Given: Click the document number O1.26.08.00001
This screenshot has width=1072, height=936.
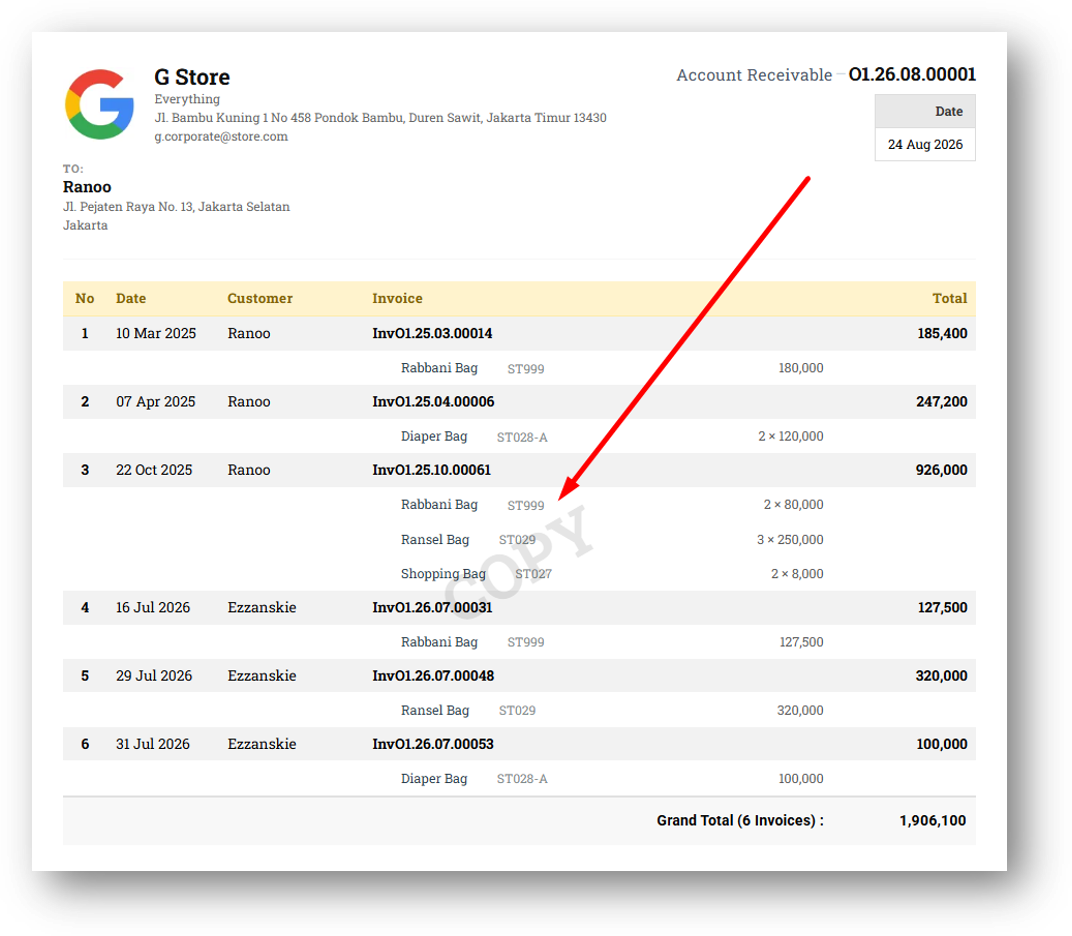Looking at the screenshot, I should click(912, 75).
